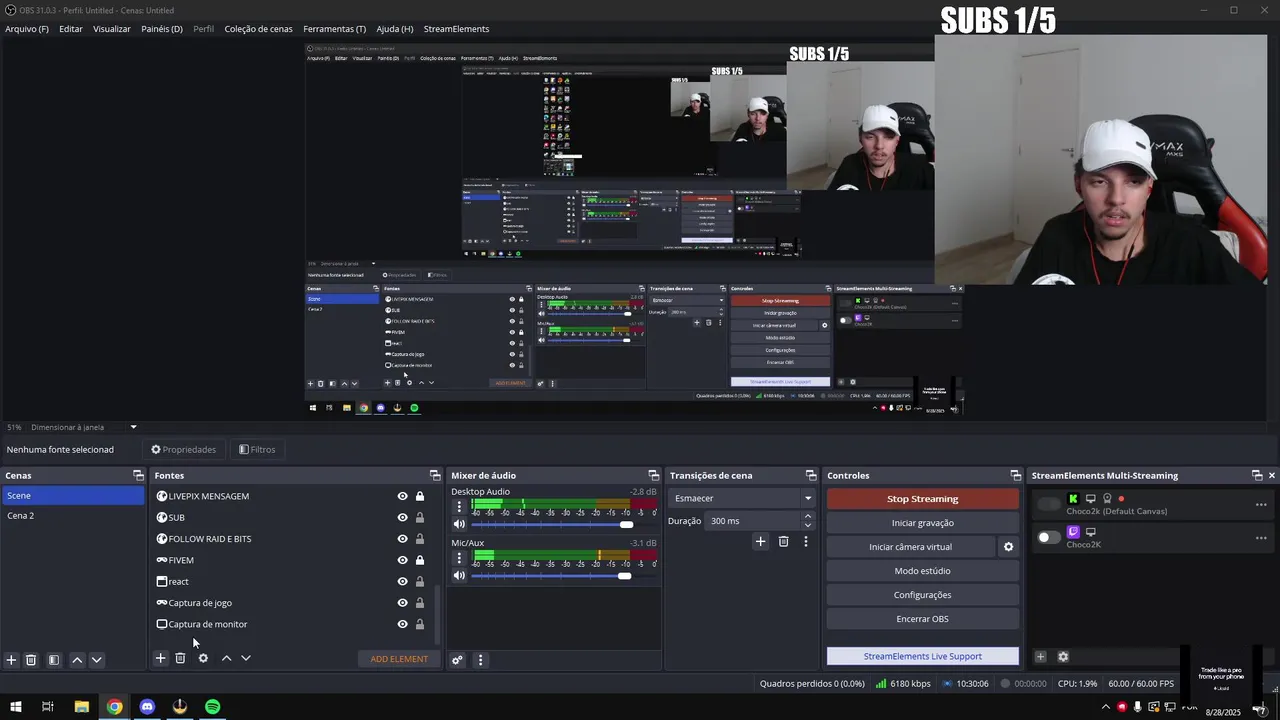This screenshot has height=720, width=1280.
Task: Move the scene down in Cenas
Action: (96, 660)
